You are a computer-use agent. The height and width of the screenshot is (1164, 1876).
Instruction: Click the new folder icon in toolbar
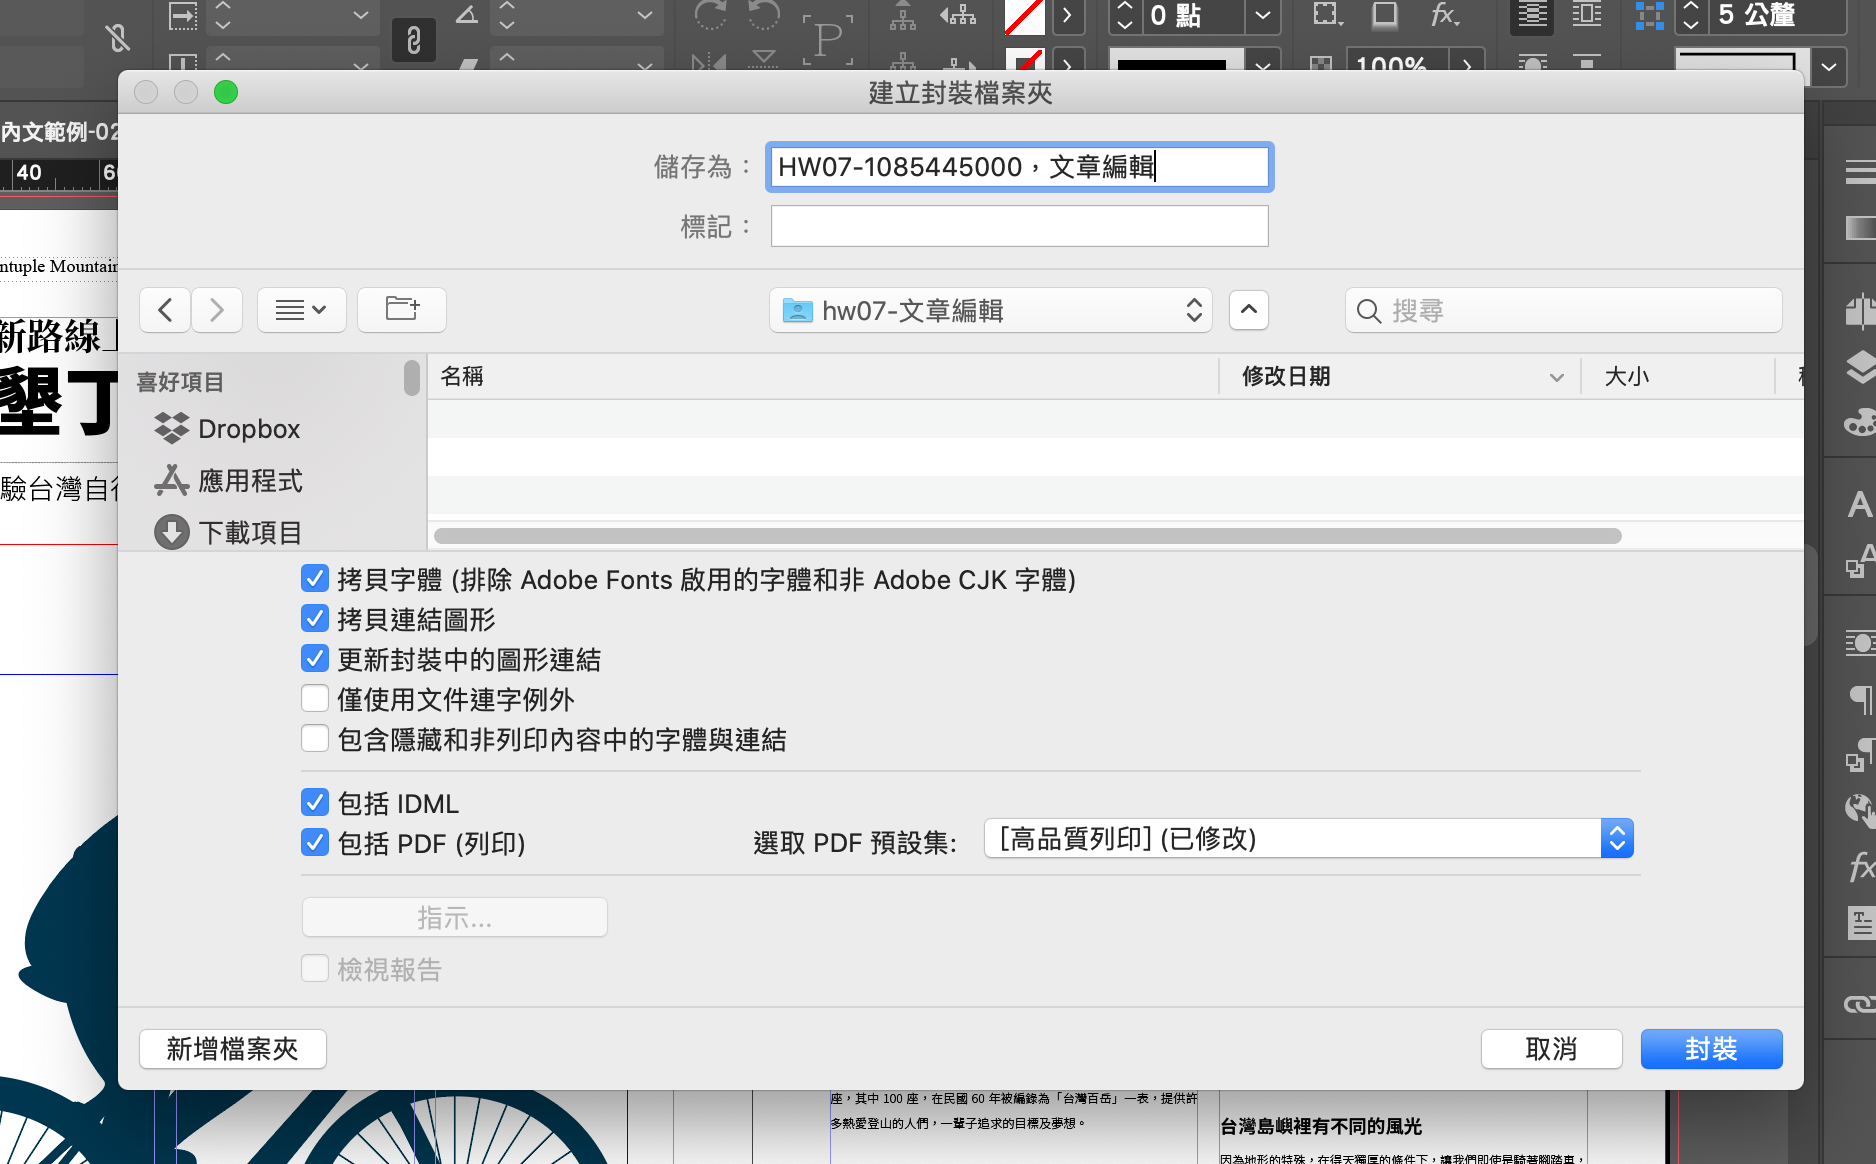[402, 310]
